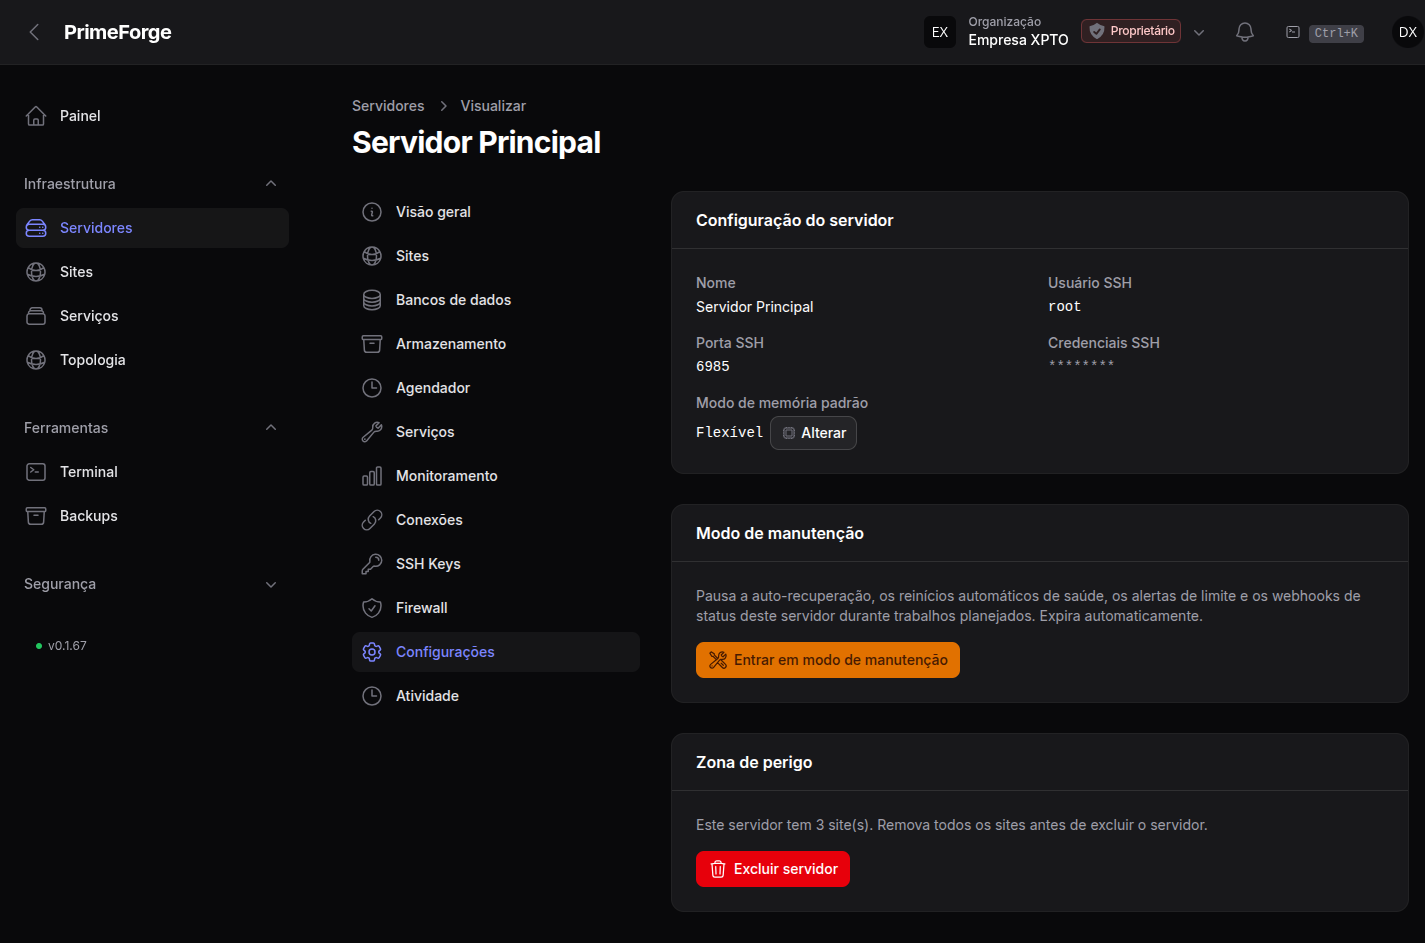Click the Sites globe icon in the server menu
Image resolution: width=1425 pixels, height=943 pixels.
click(x=372, y=256)
